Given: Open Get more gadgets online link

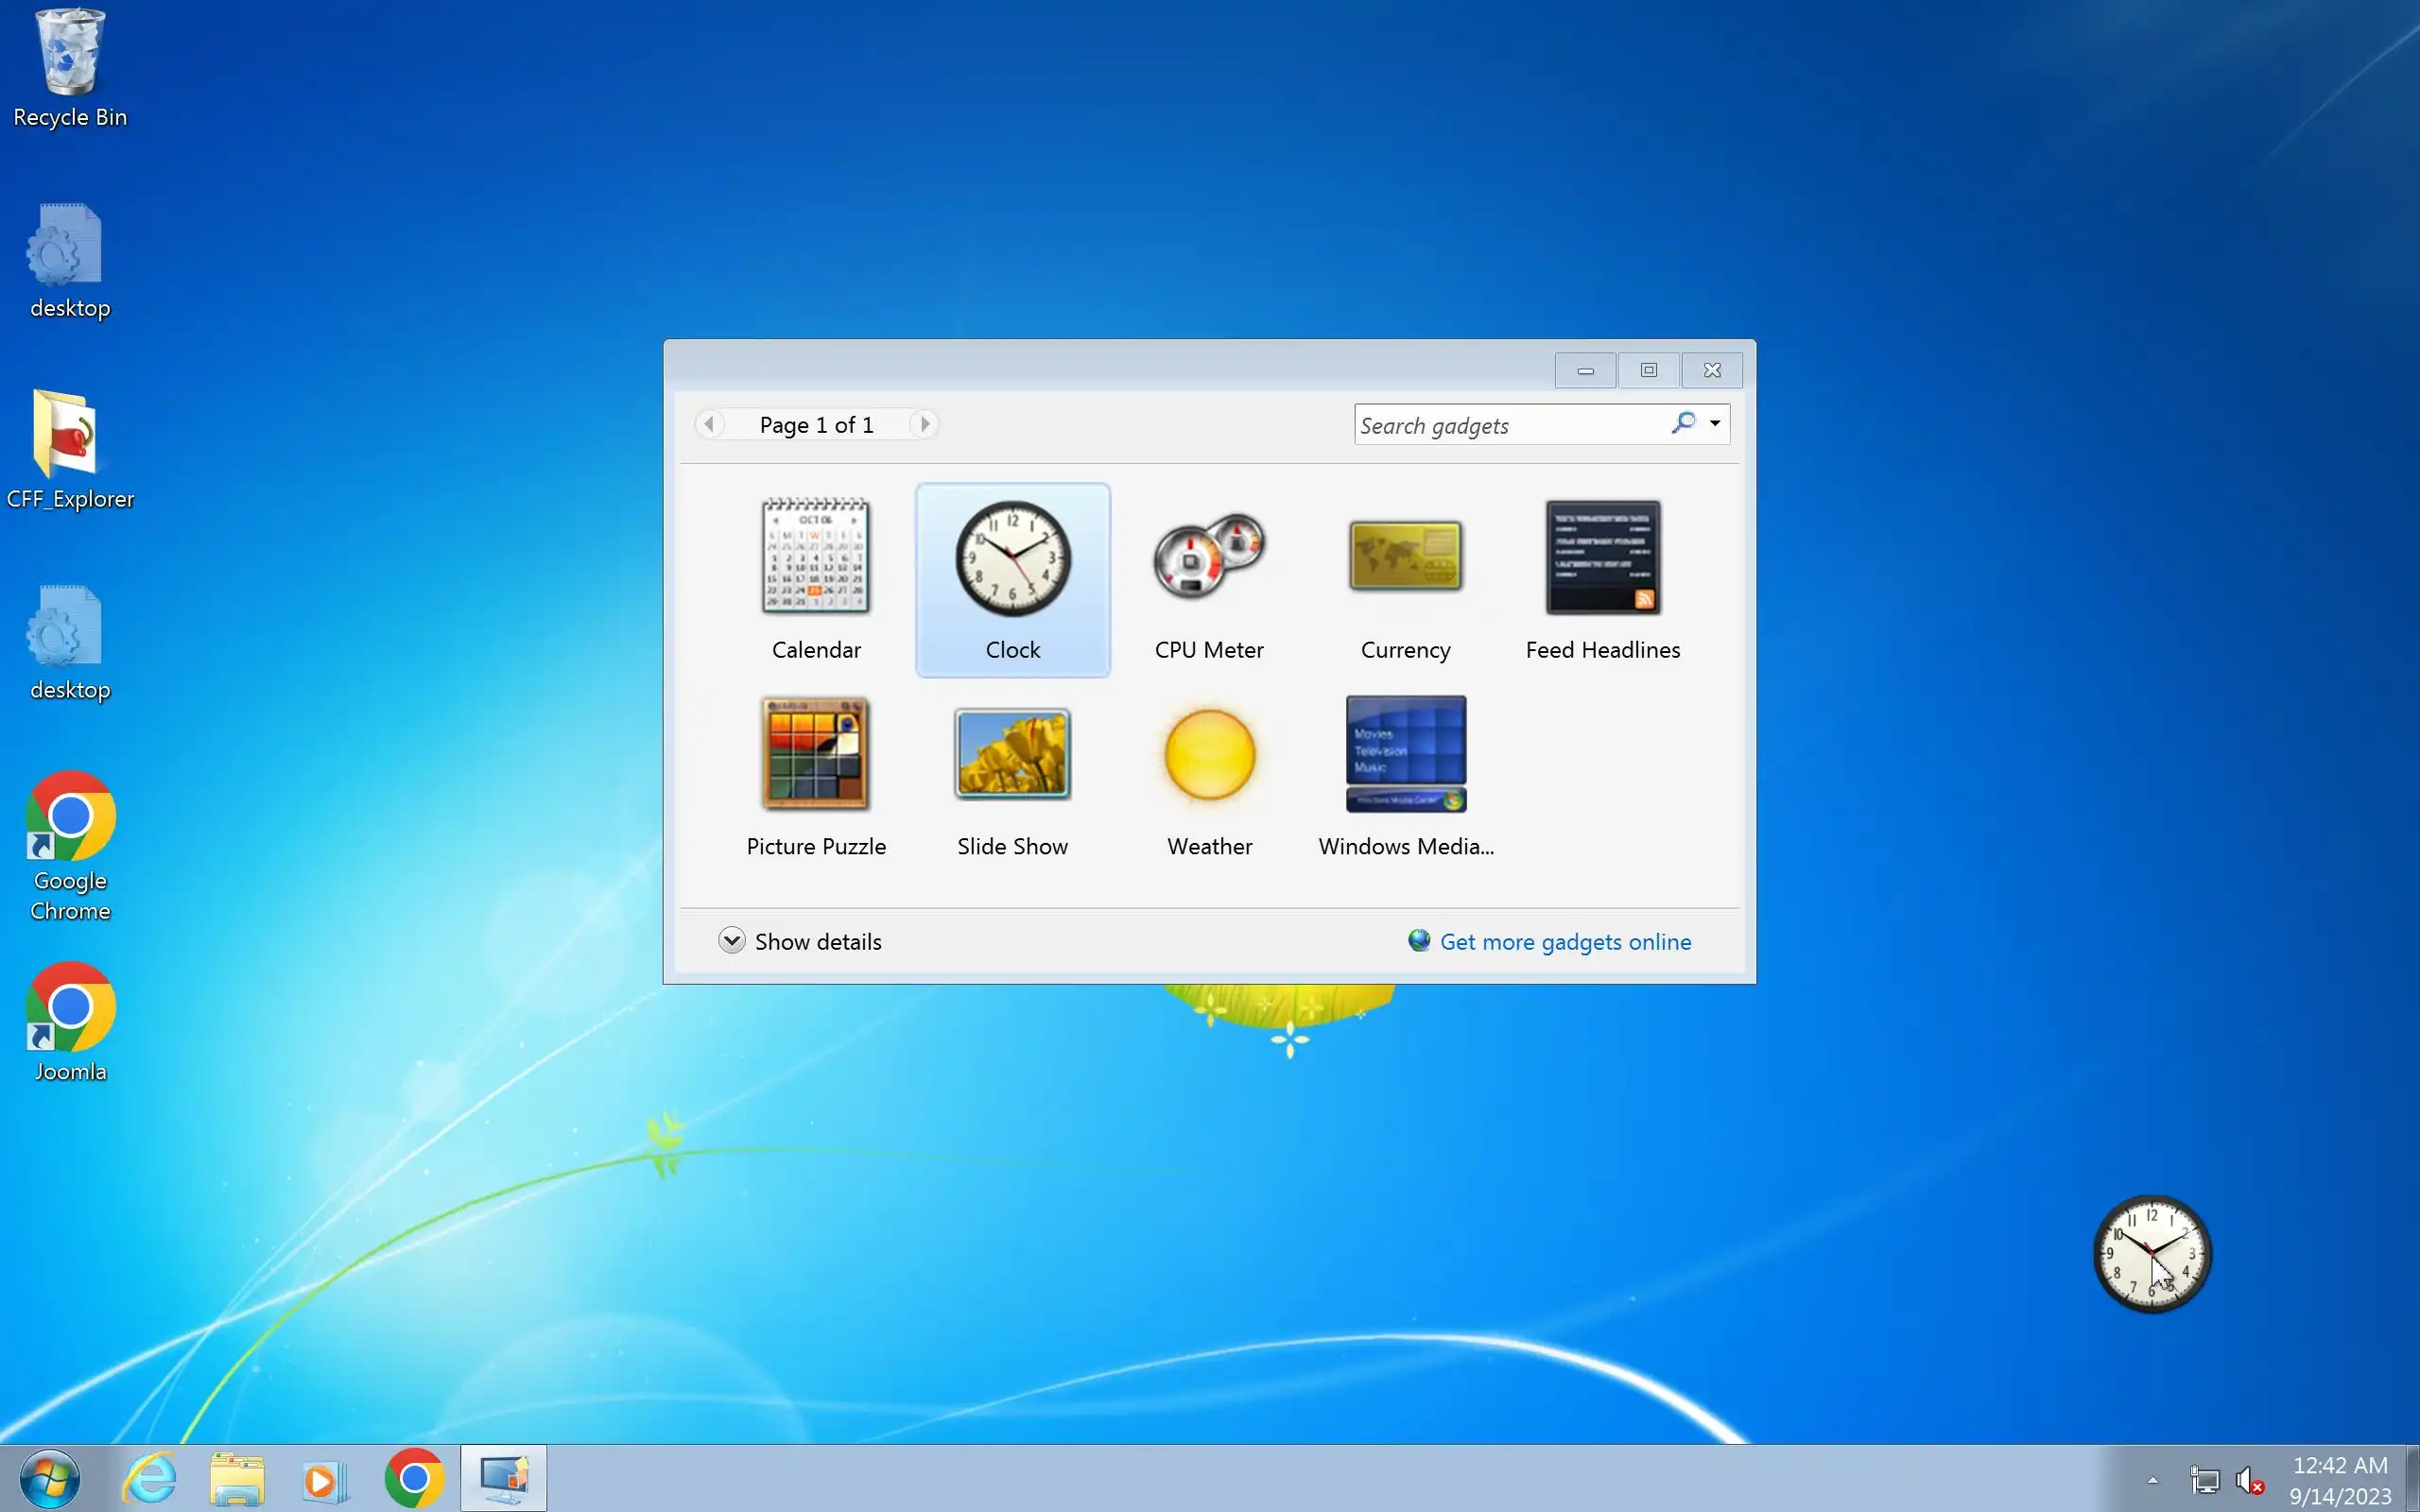Looking at the screenshot, I should pyautogui.click(x=1564, y=942).
